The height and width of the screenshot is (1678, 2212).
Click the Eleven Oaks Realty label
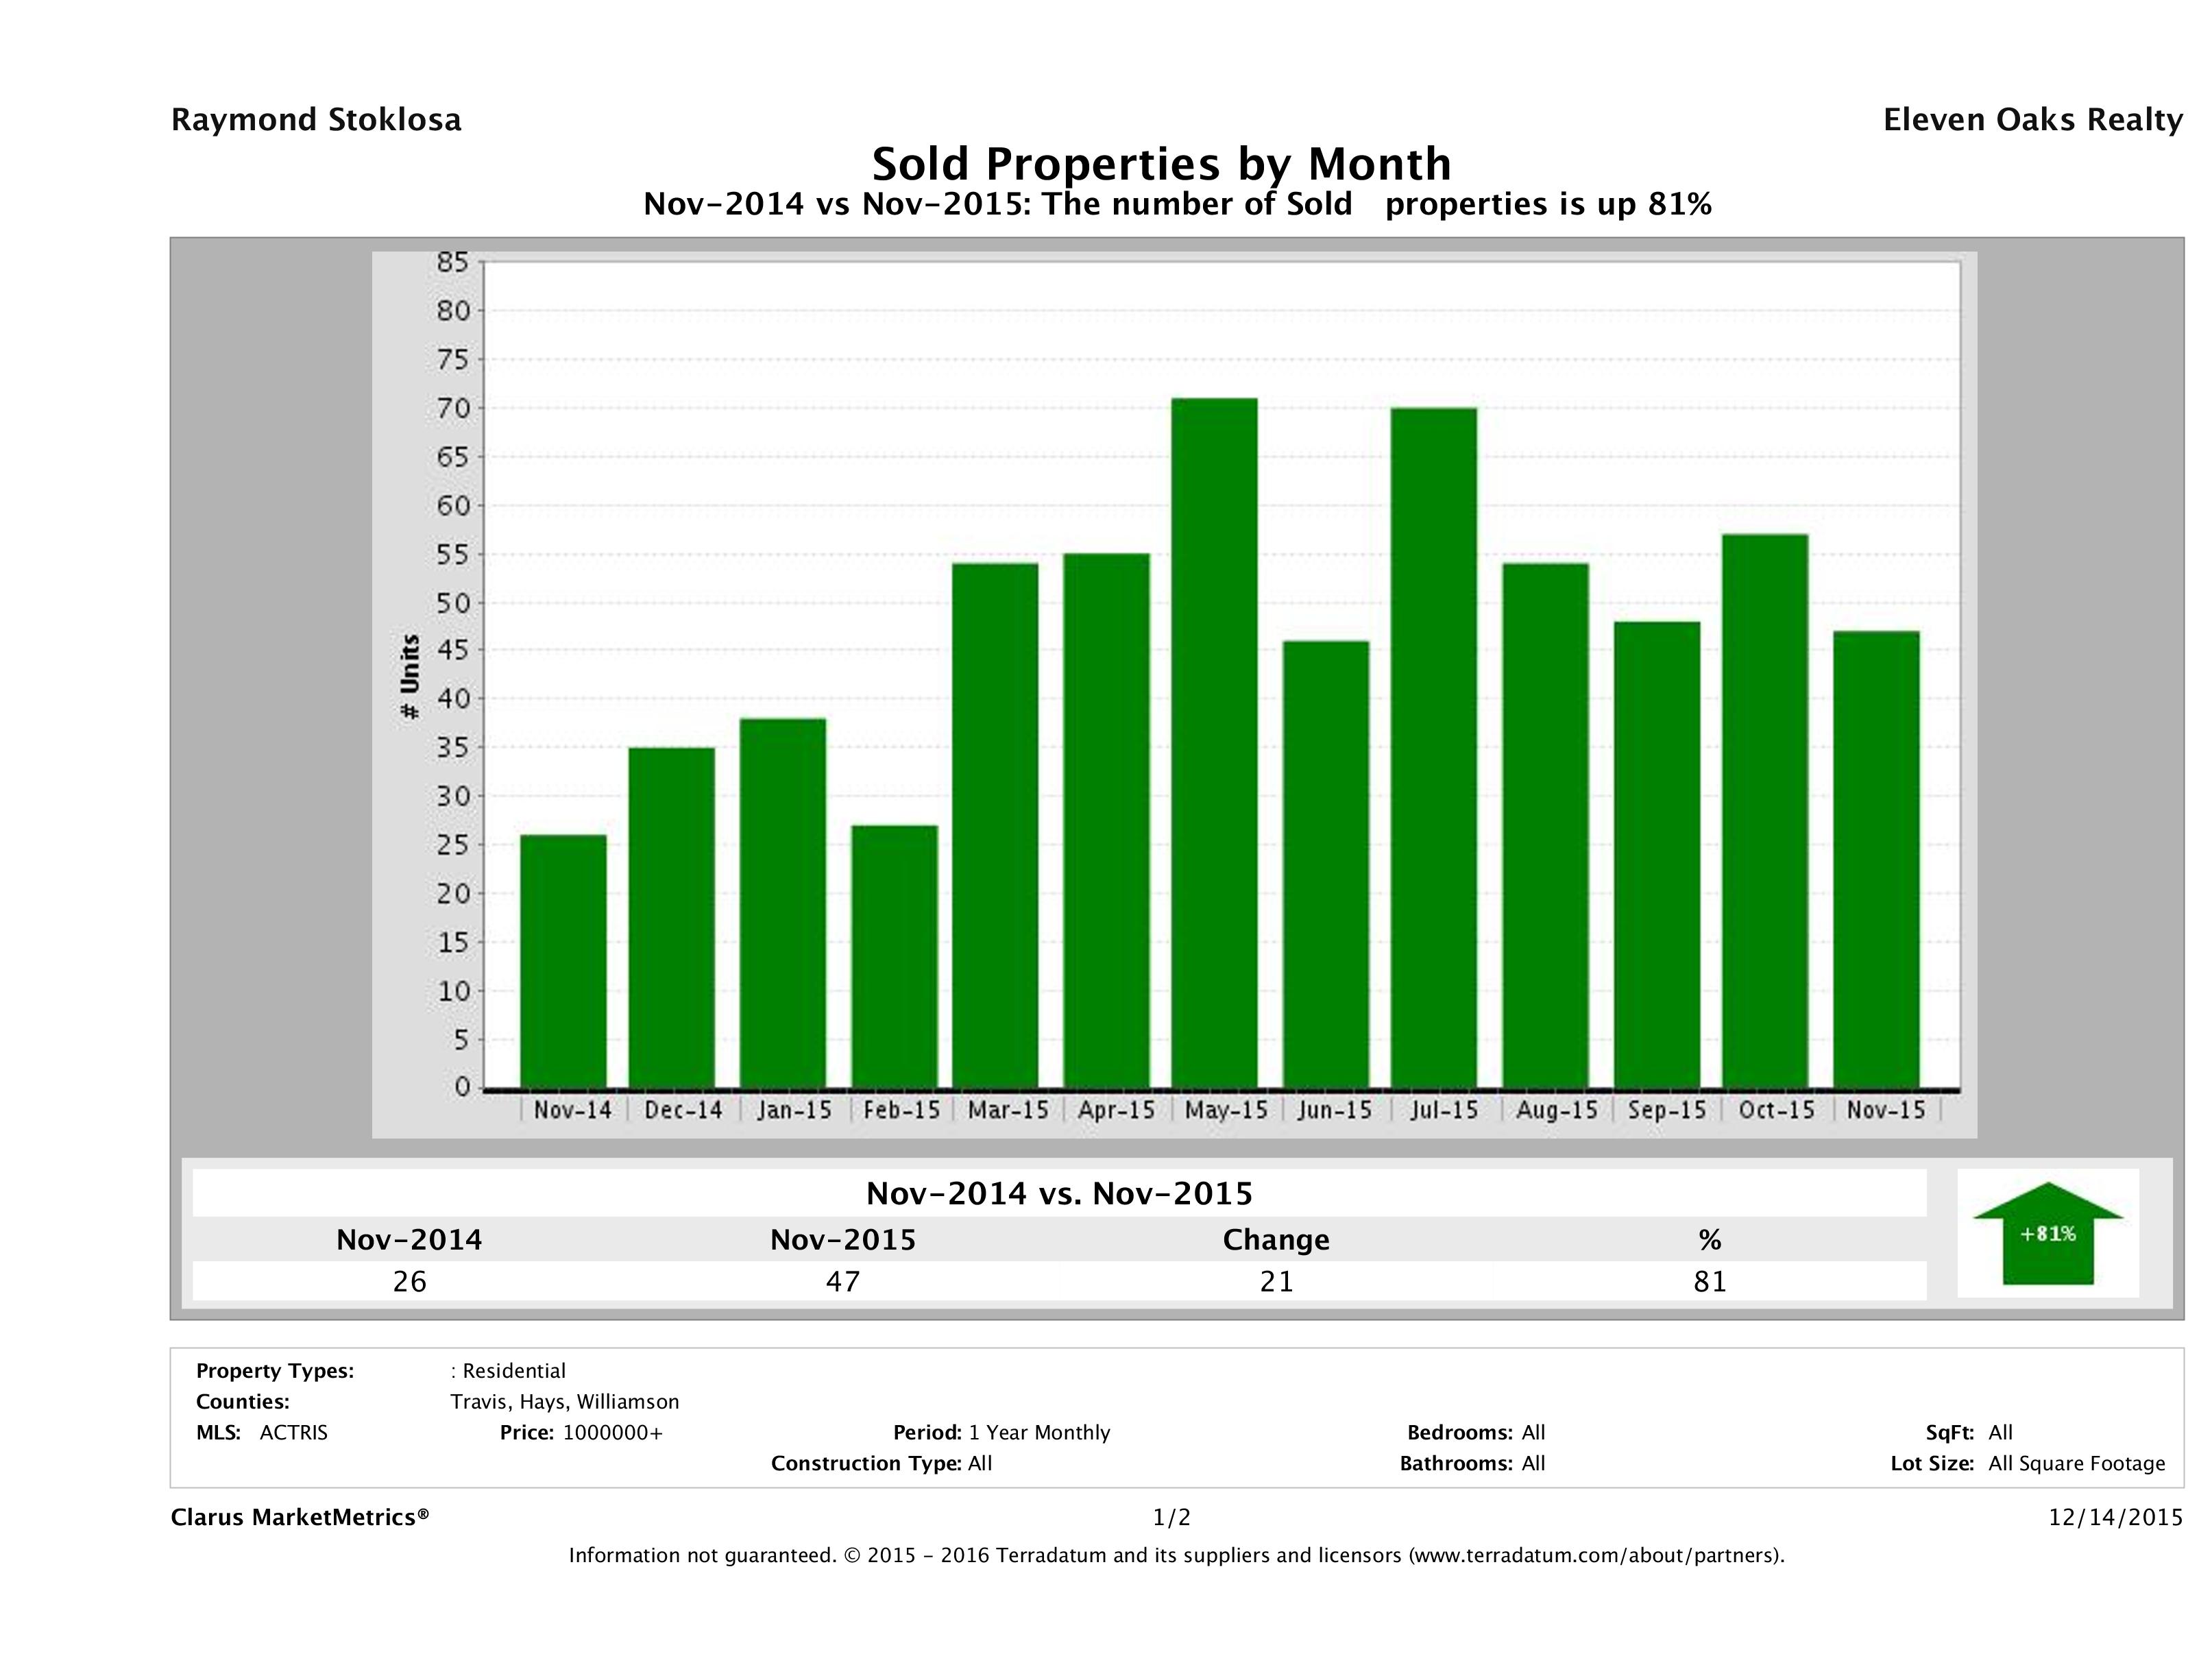(x=2032, y=120)
